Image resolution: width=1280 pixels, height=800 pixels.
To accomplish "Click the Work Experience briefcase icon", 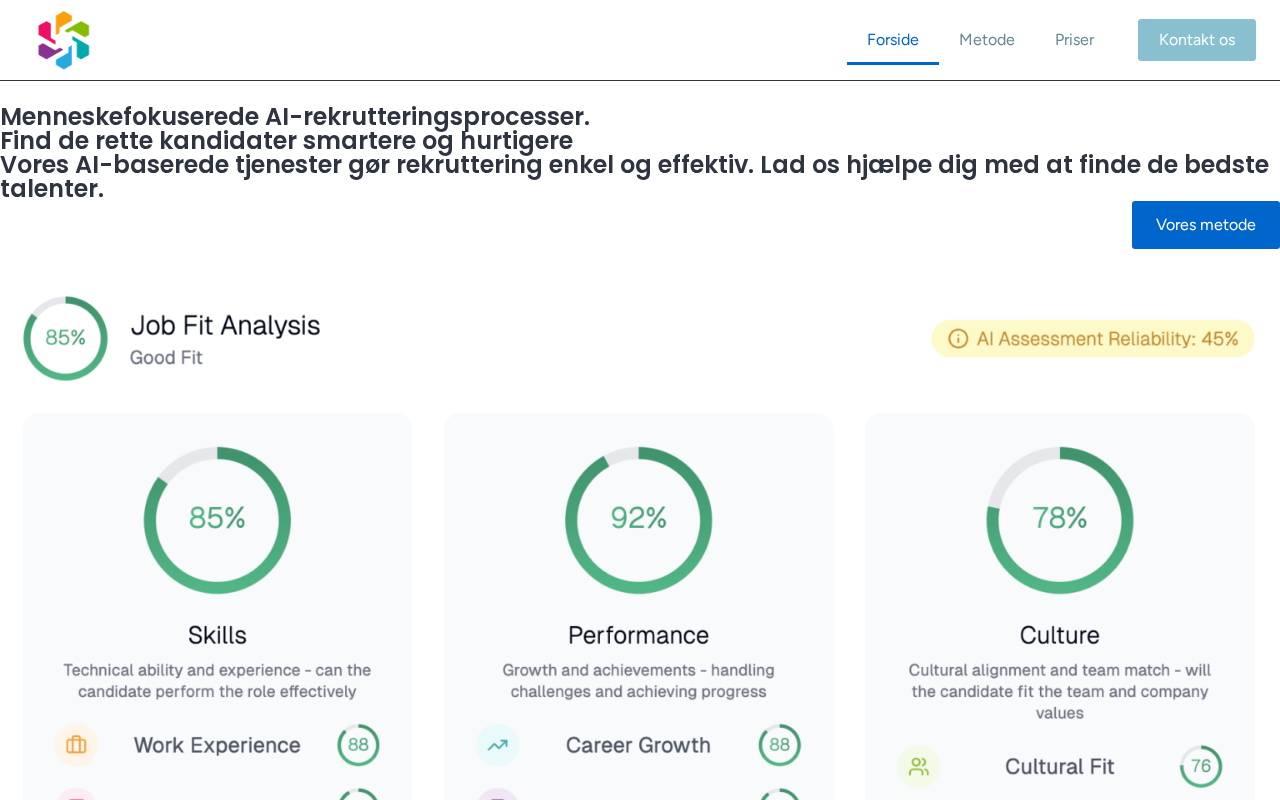I will [76, 745].
